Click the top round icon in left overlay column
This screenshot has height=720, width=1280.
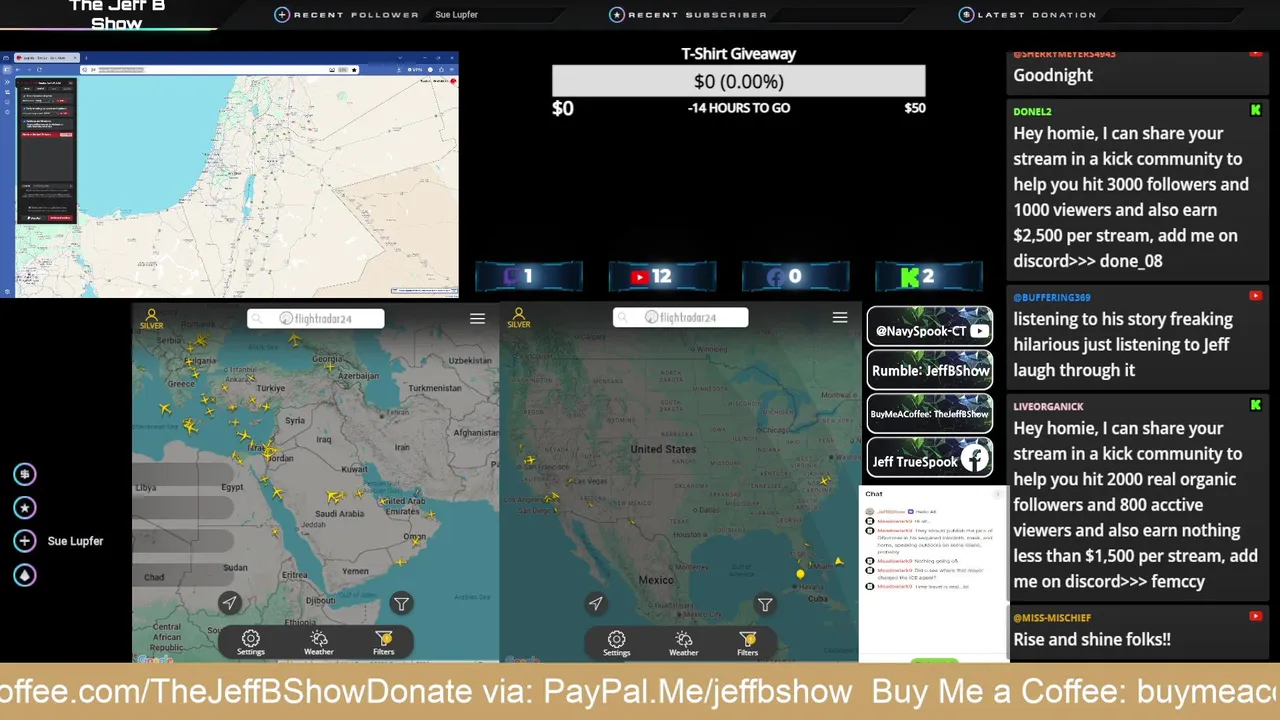pos(25,473)
